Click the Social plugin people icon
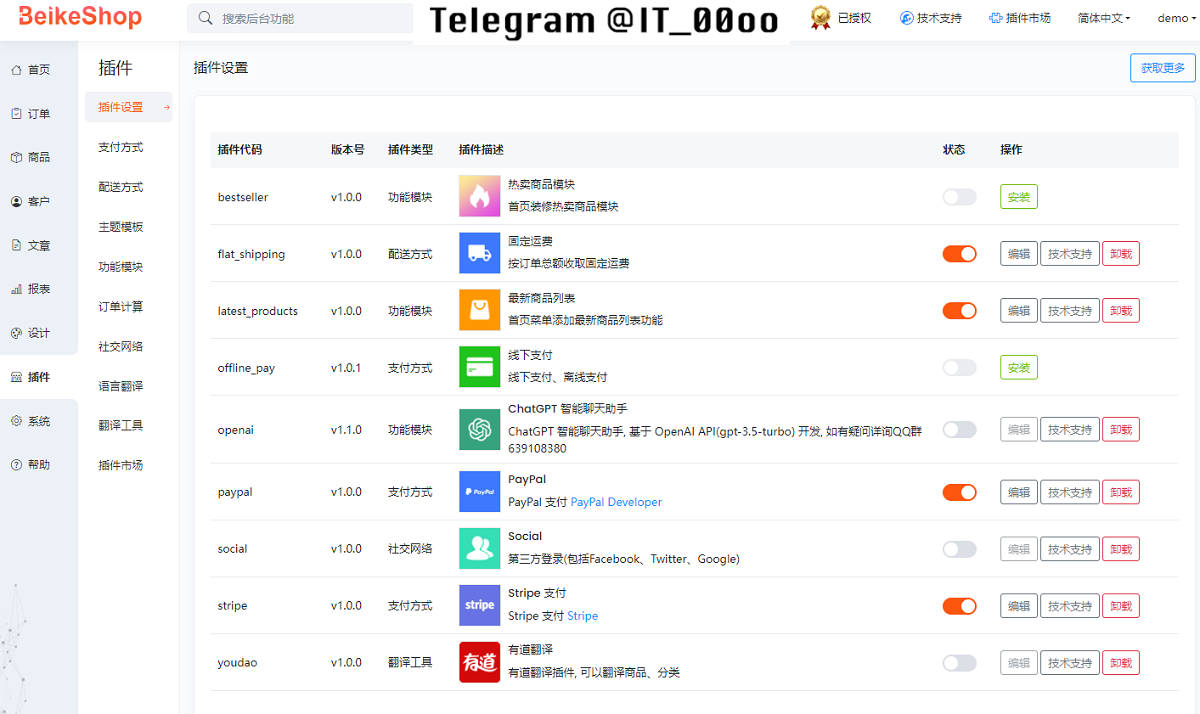1200x714 pixels. coord(479,549)
